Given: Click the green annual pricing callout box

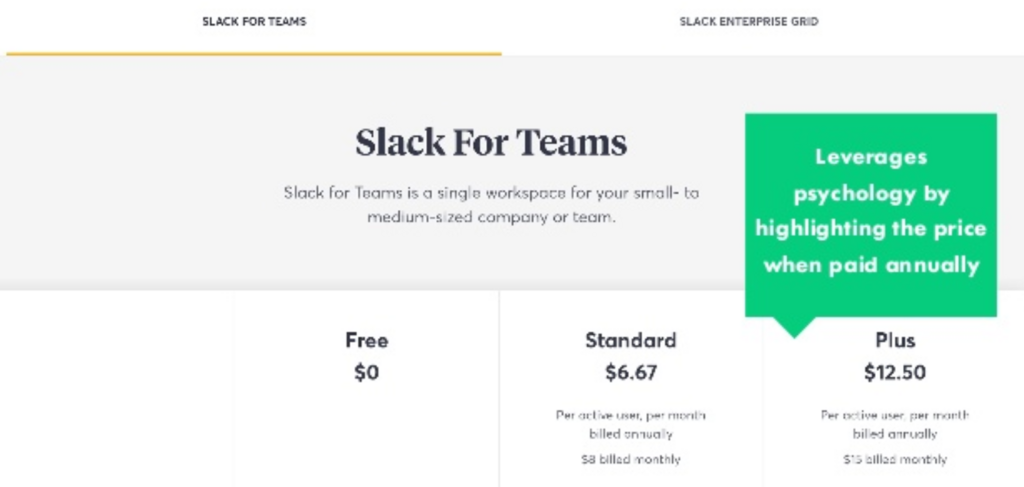Looking at the screenshot, I should point(871,215).
